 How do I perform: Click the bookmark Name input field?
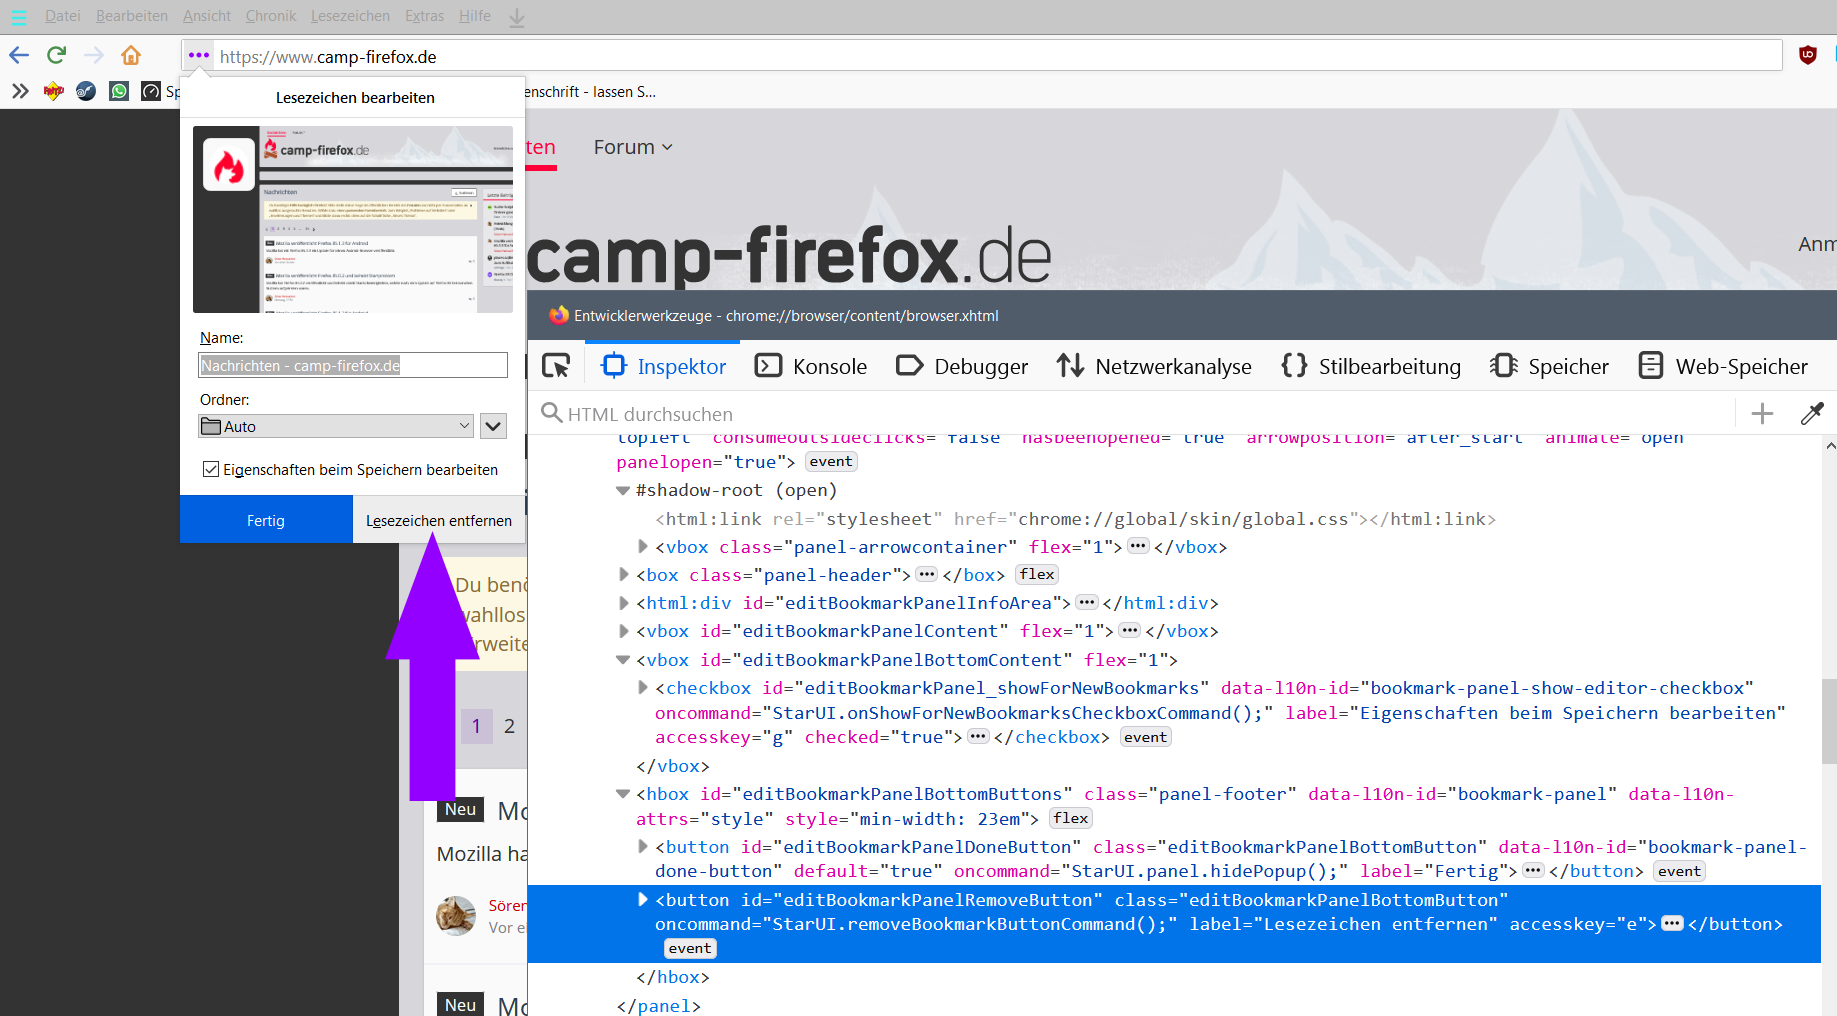pos(353,365)
